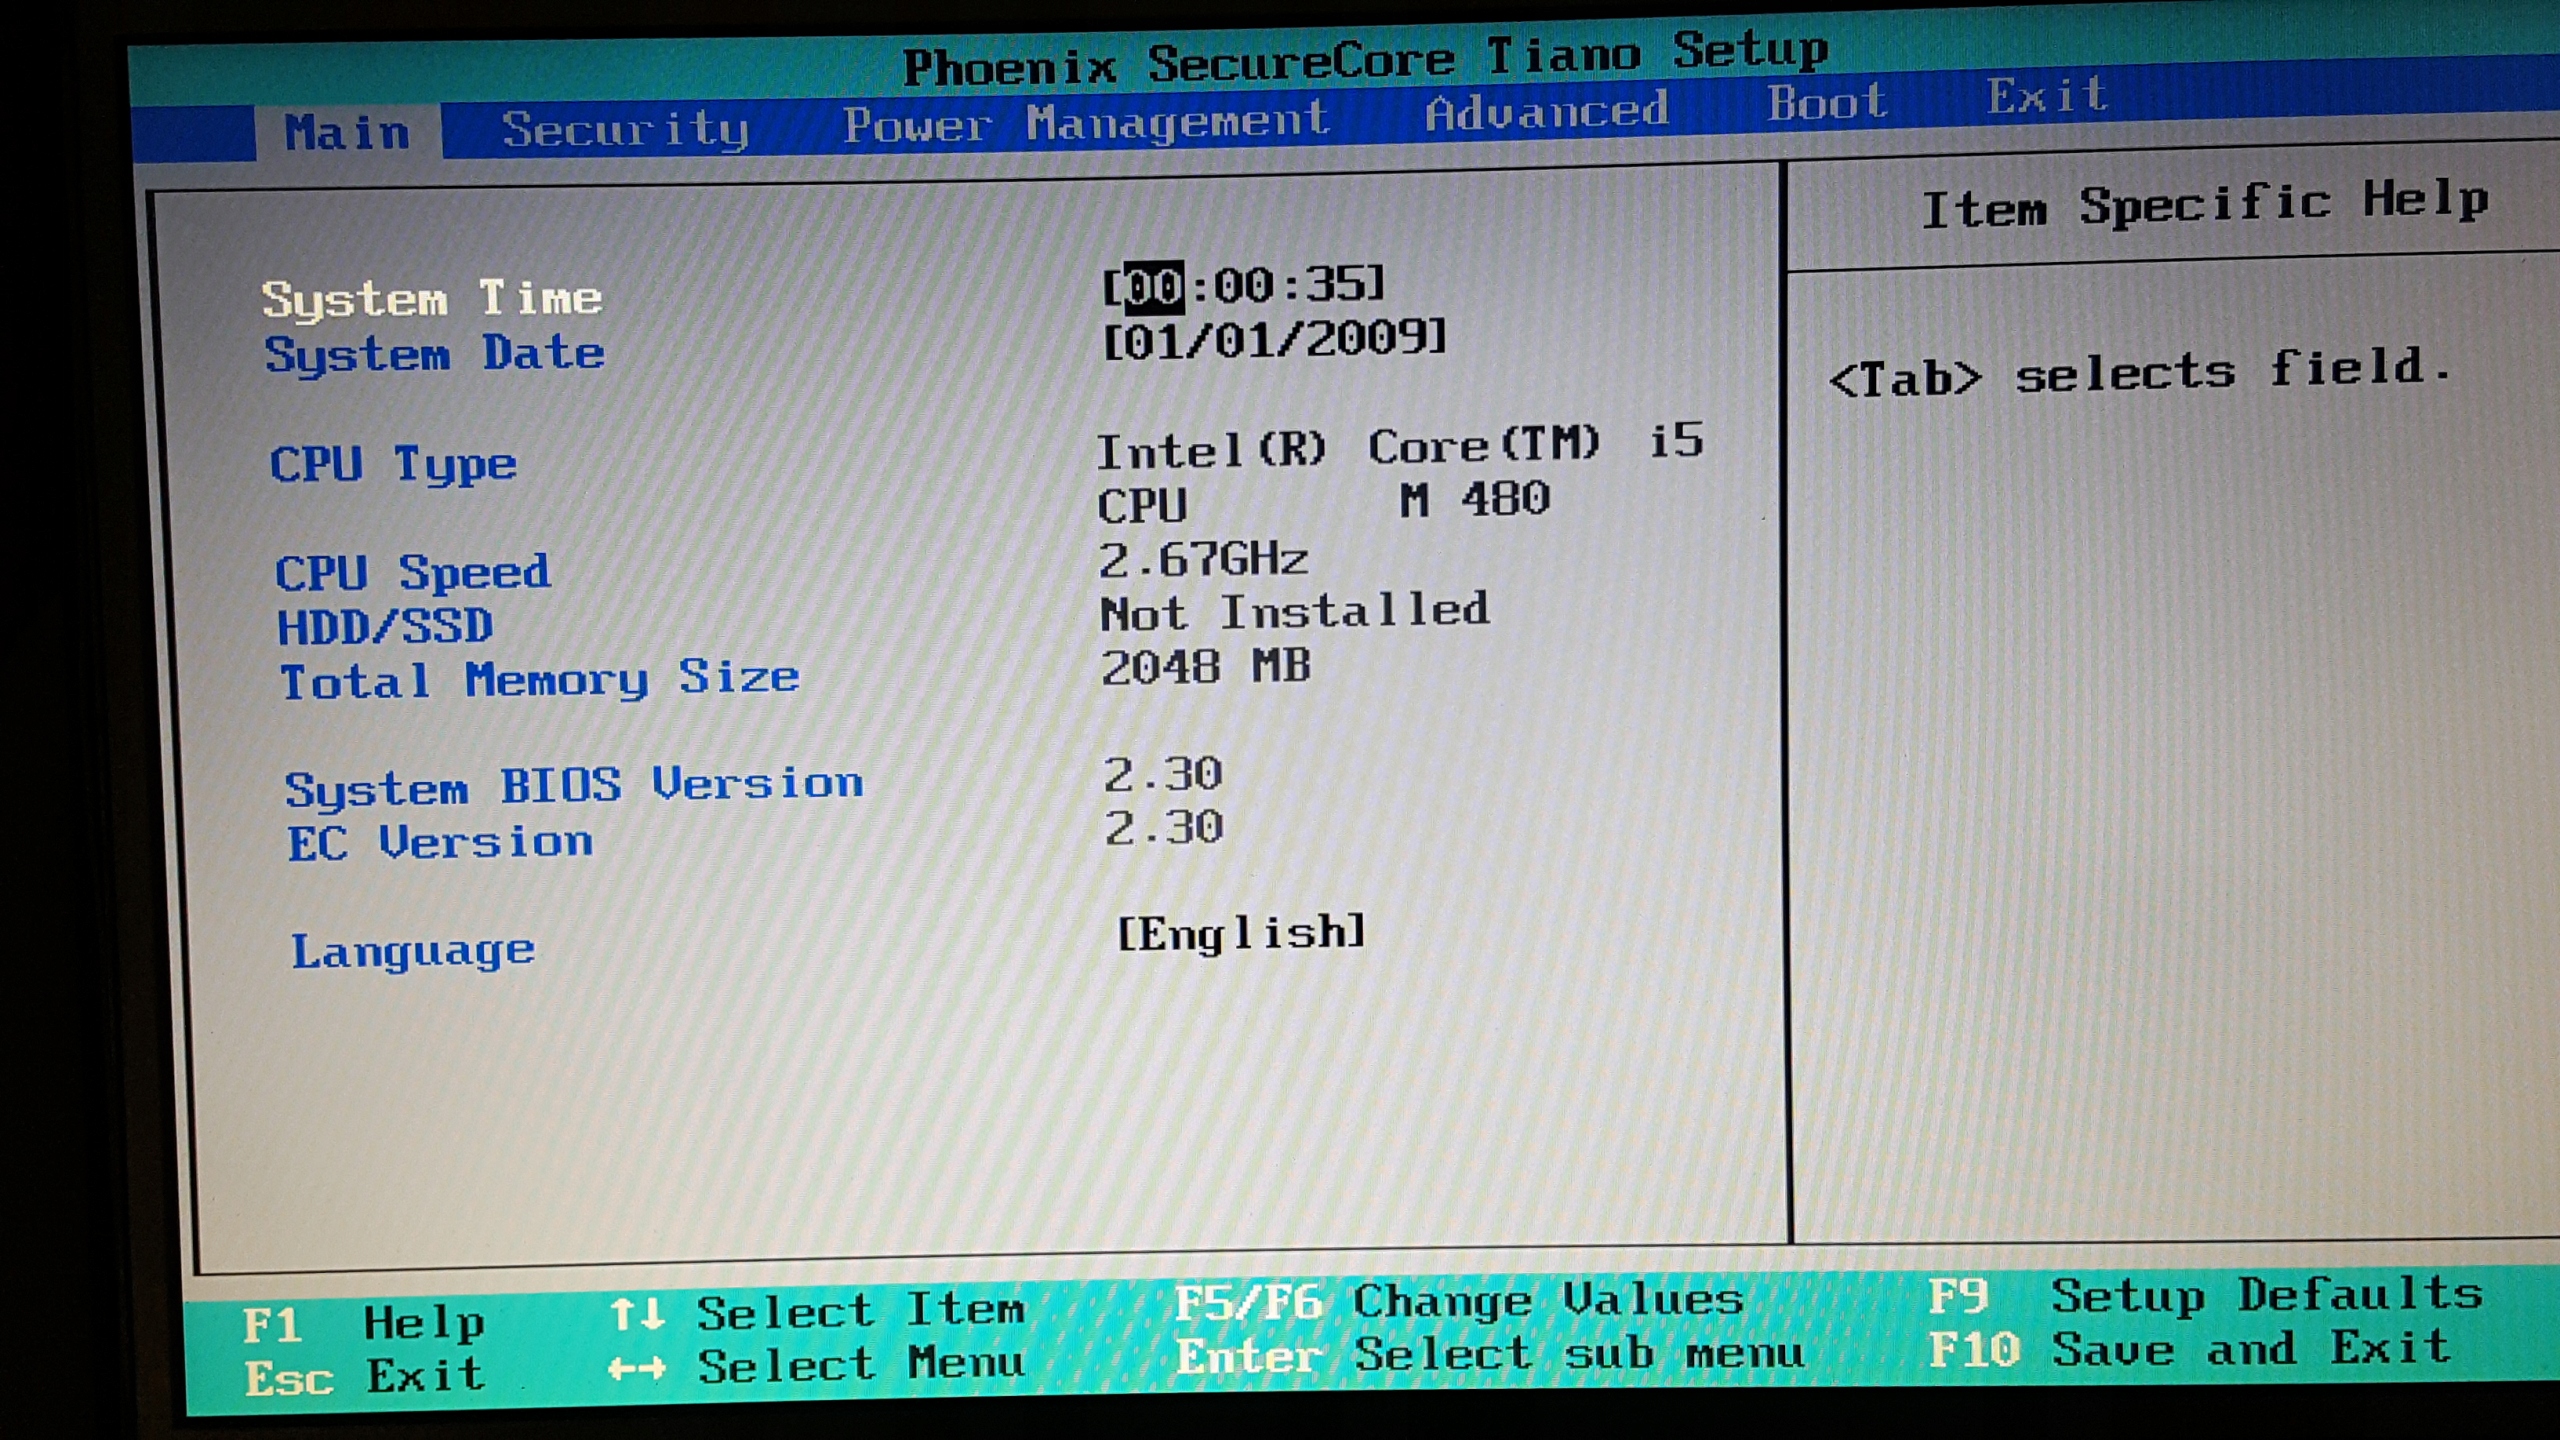Click the F1 Help key hint
The height and width of the screenshot is (1440, 2560).
click(364, 1324)
